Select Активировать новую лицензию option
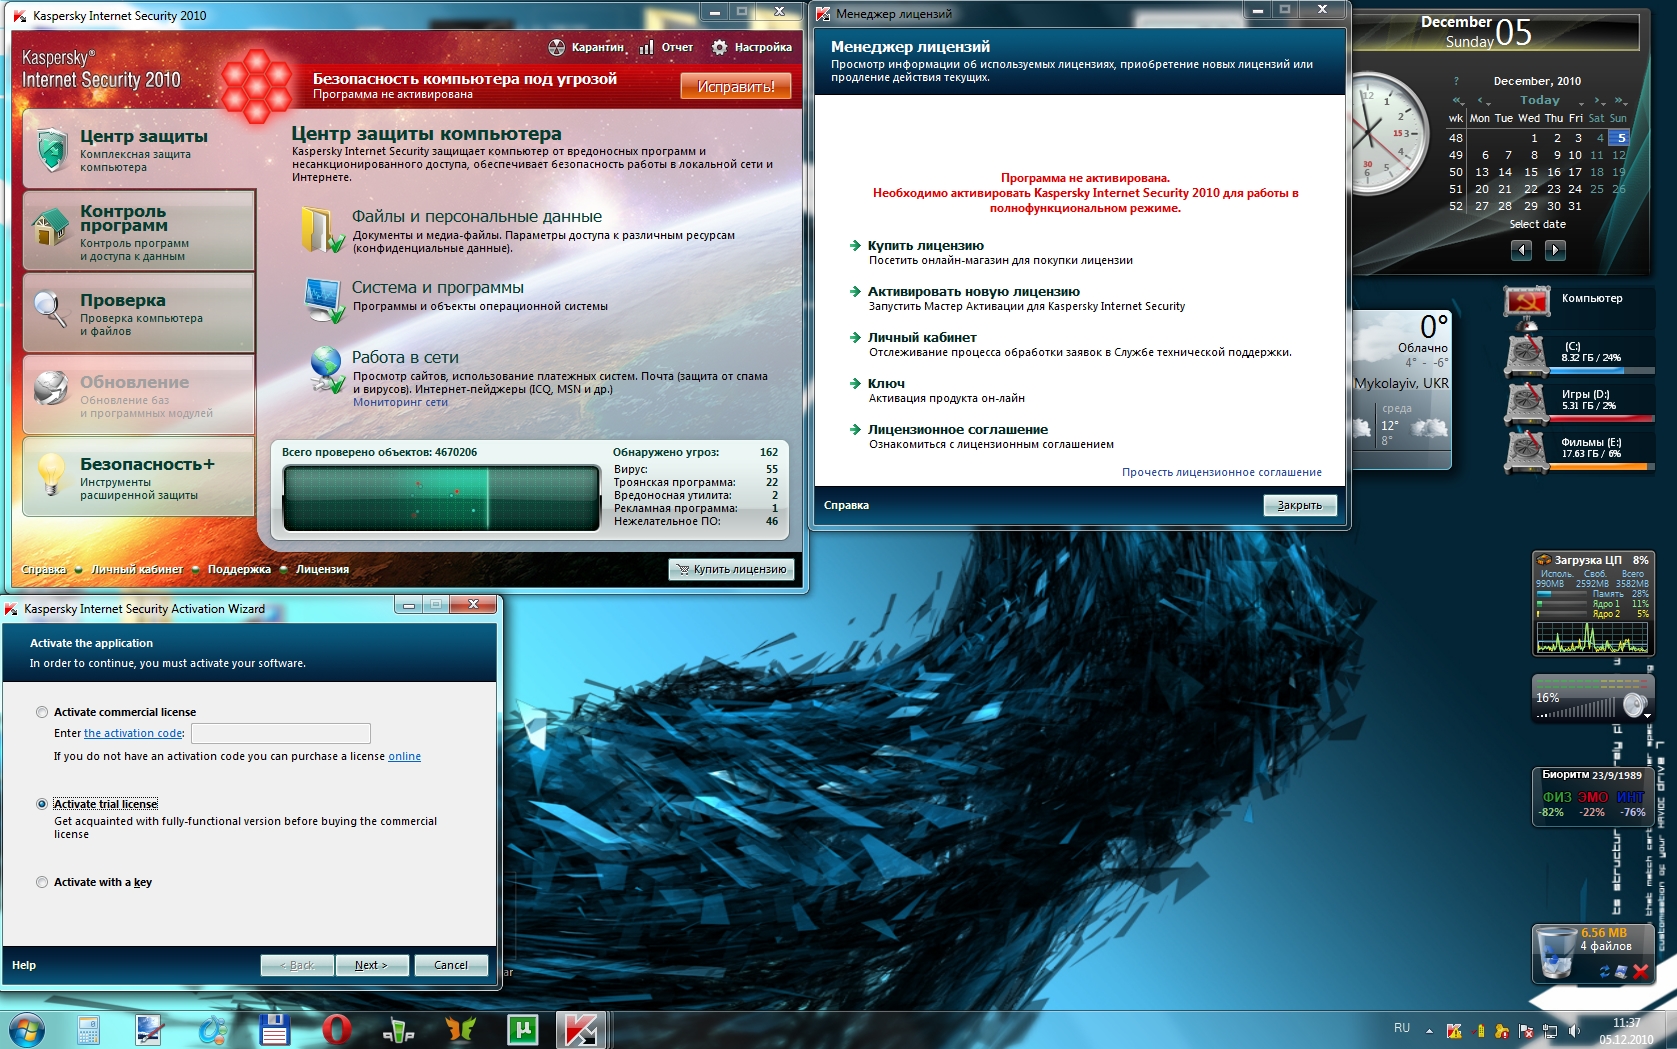Viewport: 1677px width, 1049px height. (x=974, y=291)
